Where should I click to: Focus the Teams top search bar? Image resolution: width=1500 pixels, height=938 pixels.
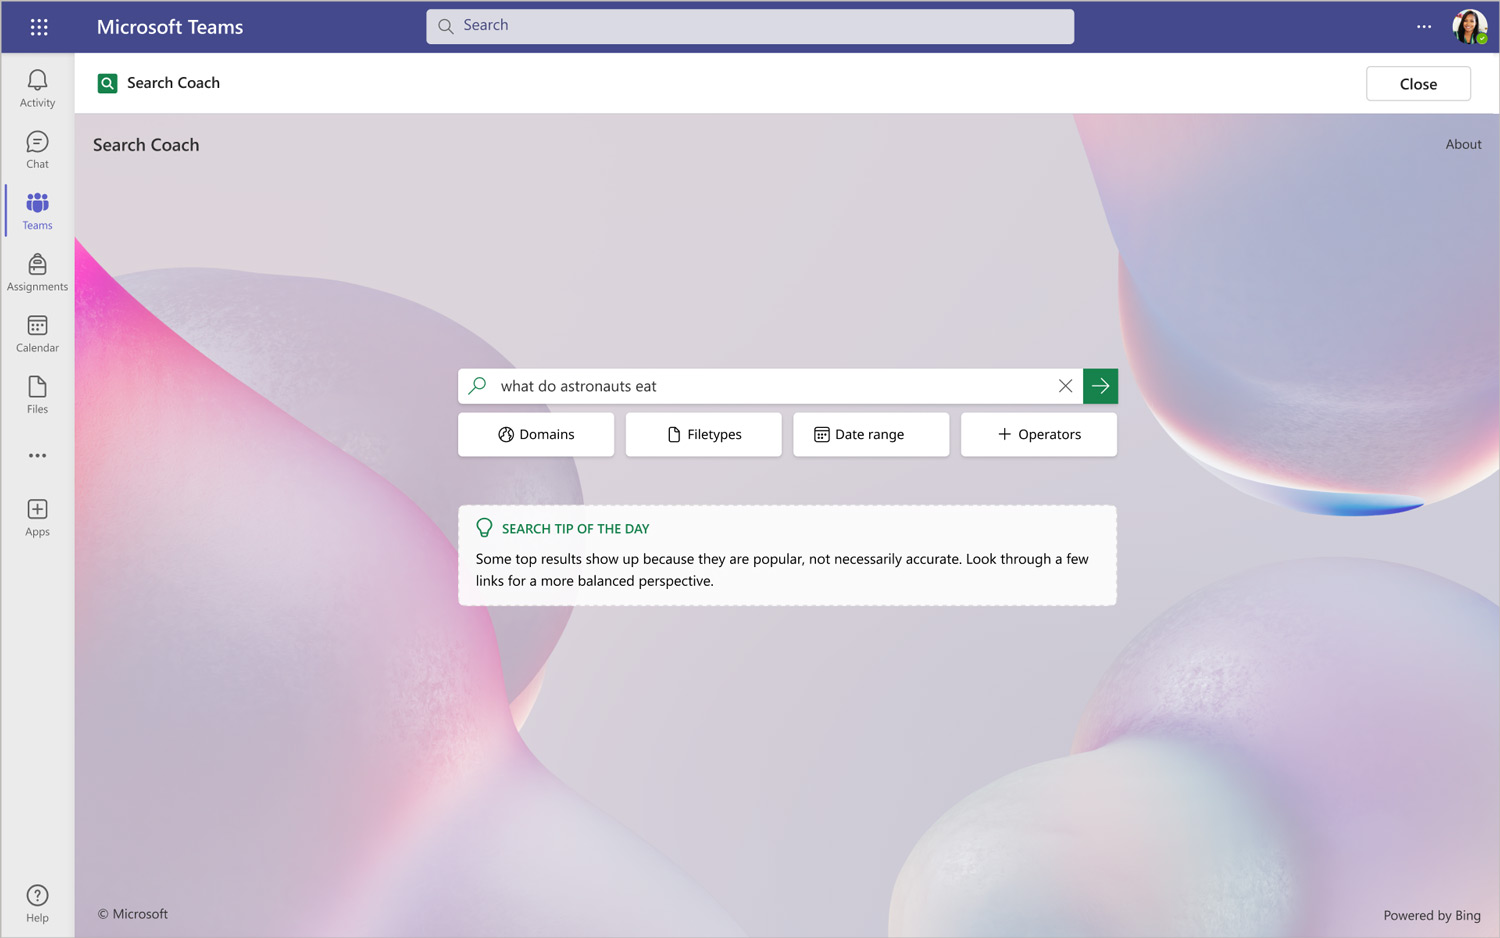pyautogui.click(x=750, y=26)
